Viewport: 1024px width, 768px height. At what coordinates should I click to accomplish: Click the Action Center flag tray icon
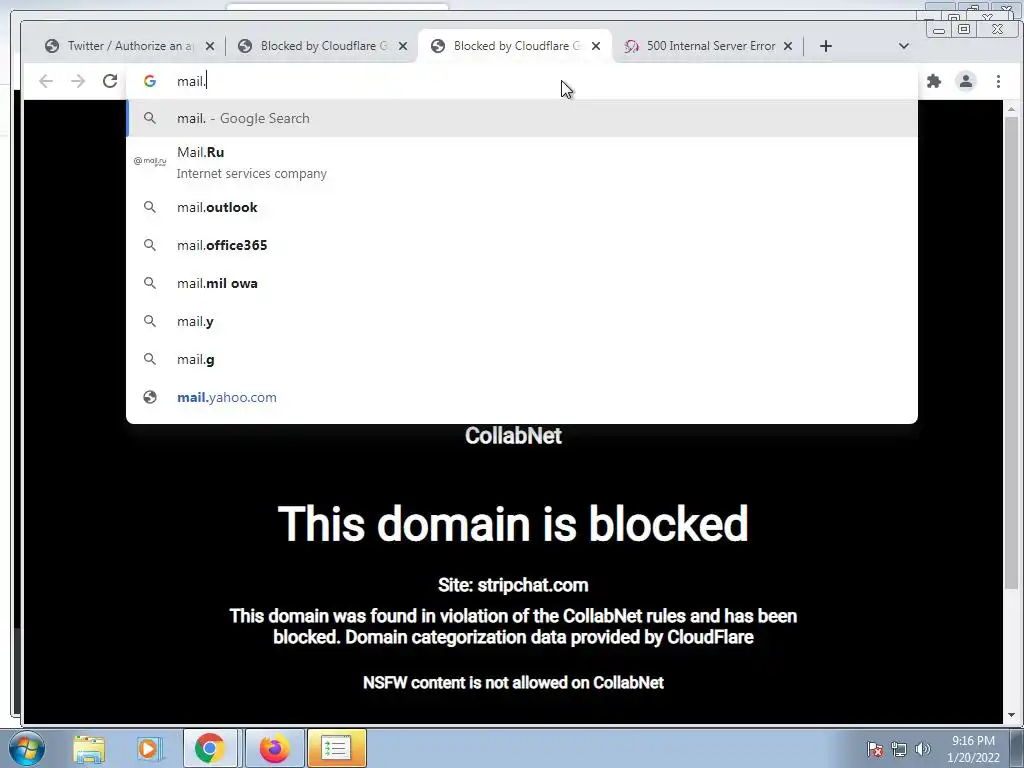pyautogui.click(x=875, y=749)
